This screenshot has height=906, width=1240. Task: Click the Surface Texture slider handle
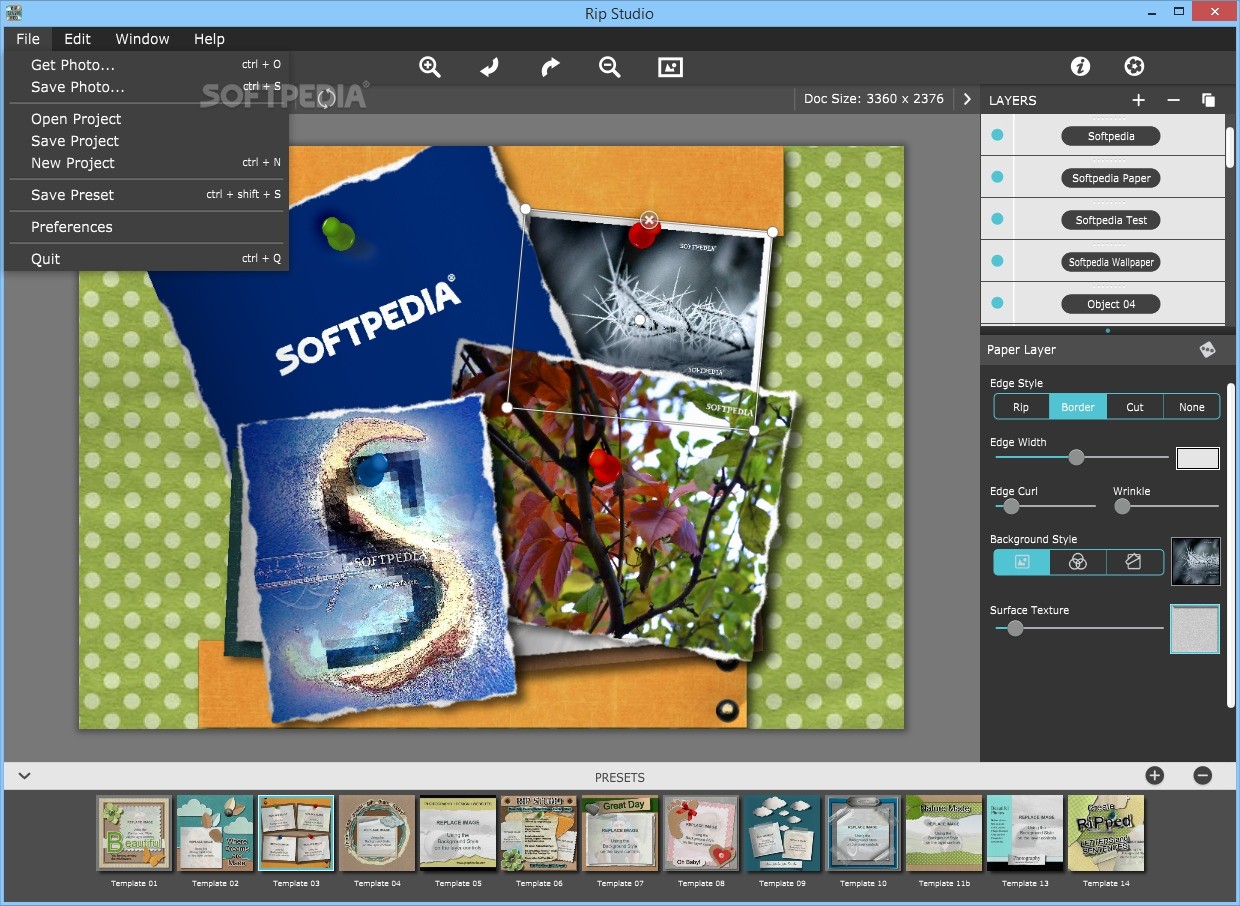(x=1015, y=628)
